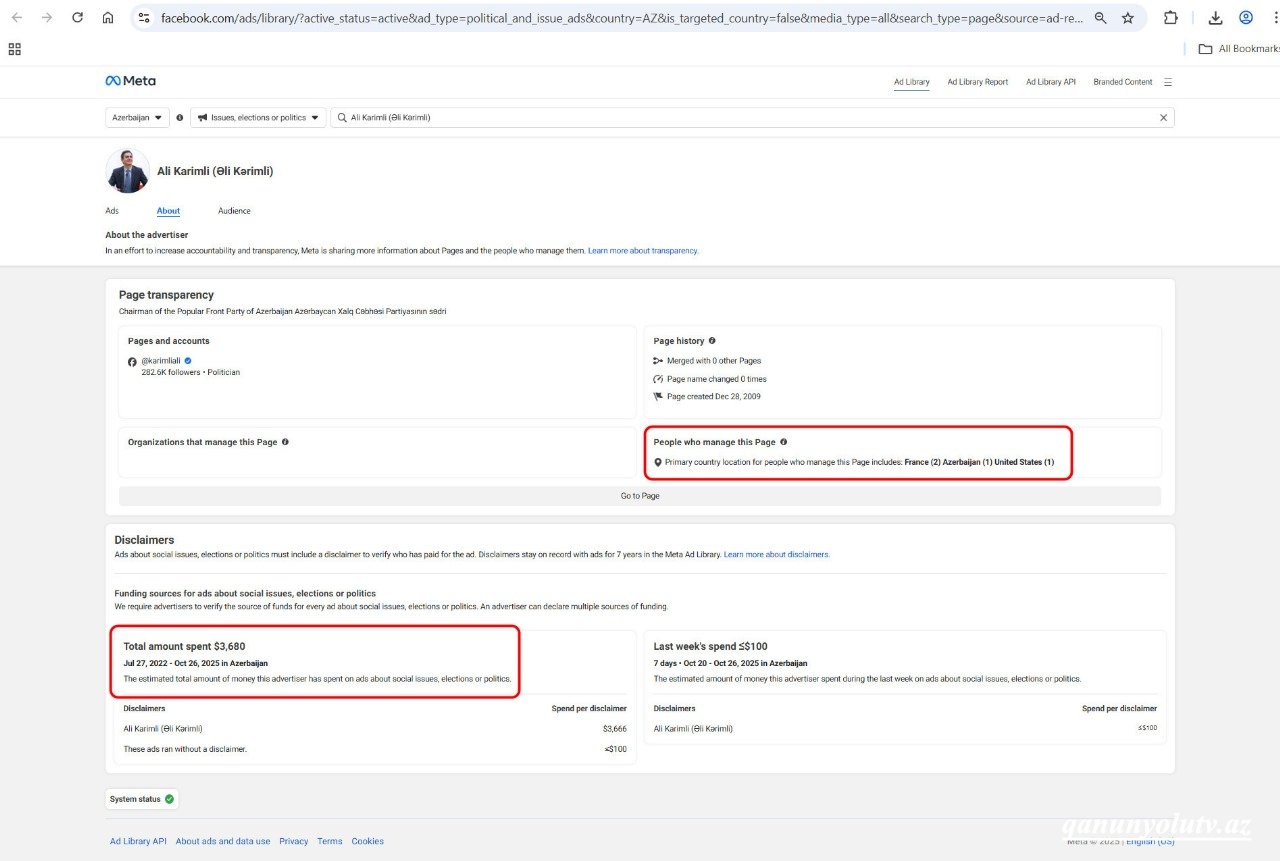1280x861 pixels.
Task: Click the Meta logo
Action: coord(130,81)
